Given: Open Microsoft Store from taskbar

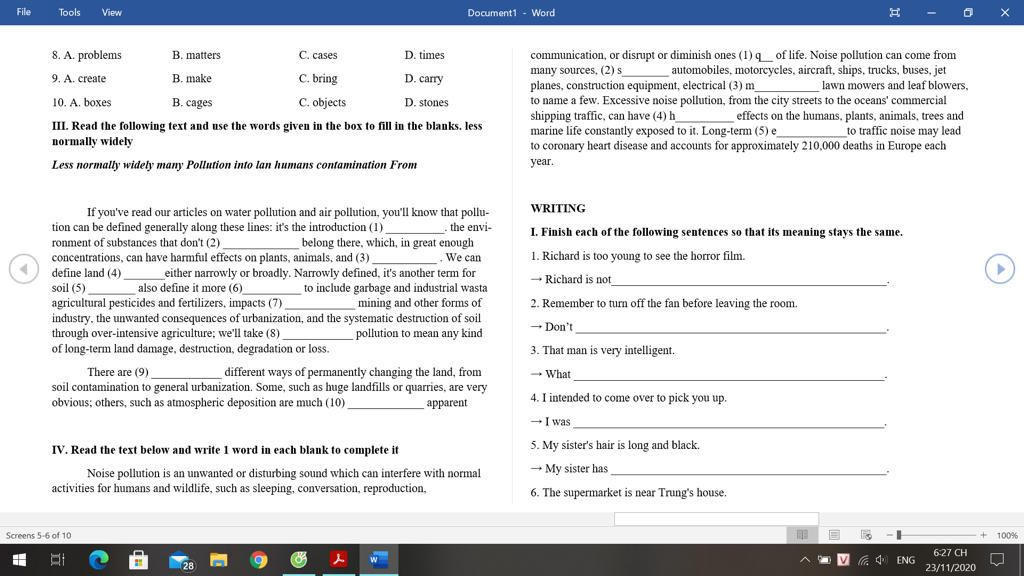Looking at the screenshot, I should 138,560.
